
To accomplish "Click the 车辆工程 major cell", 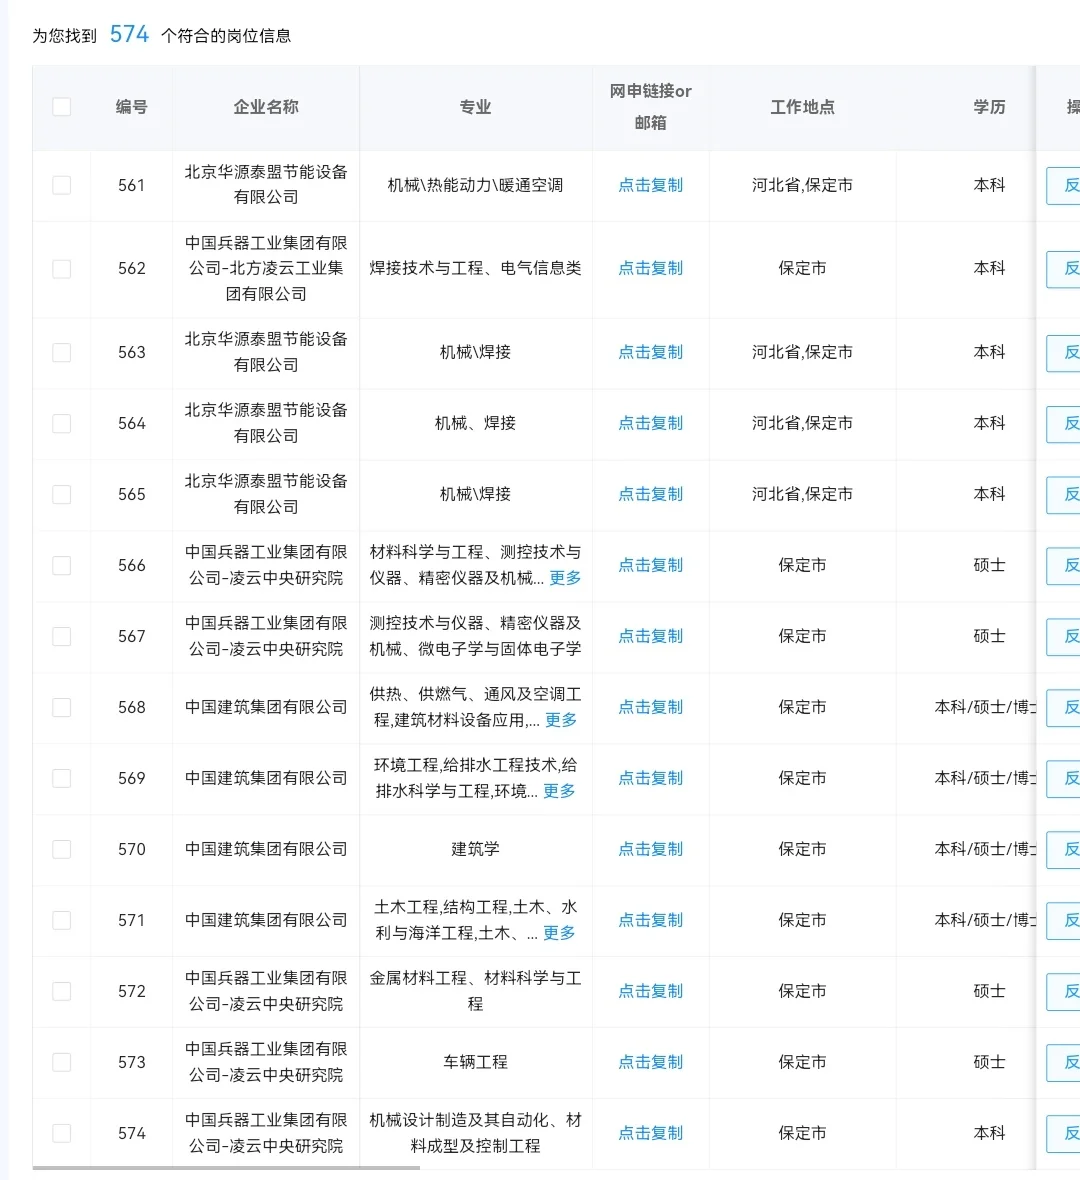I will (x=476, y=1063).
